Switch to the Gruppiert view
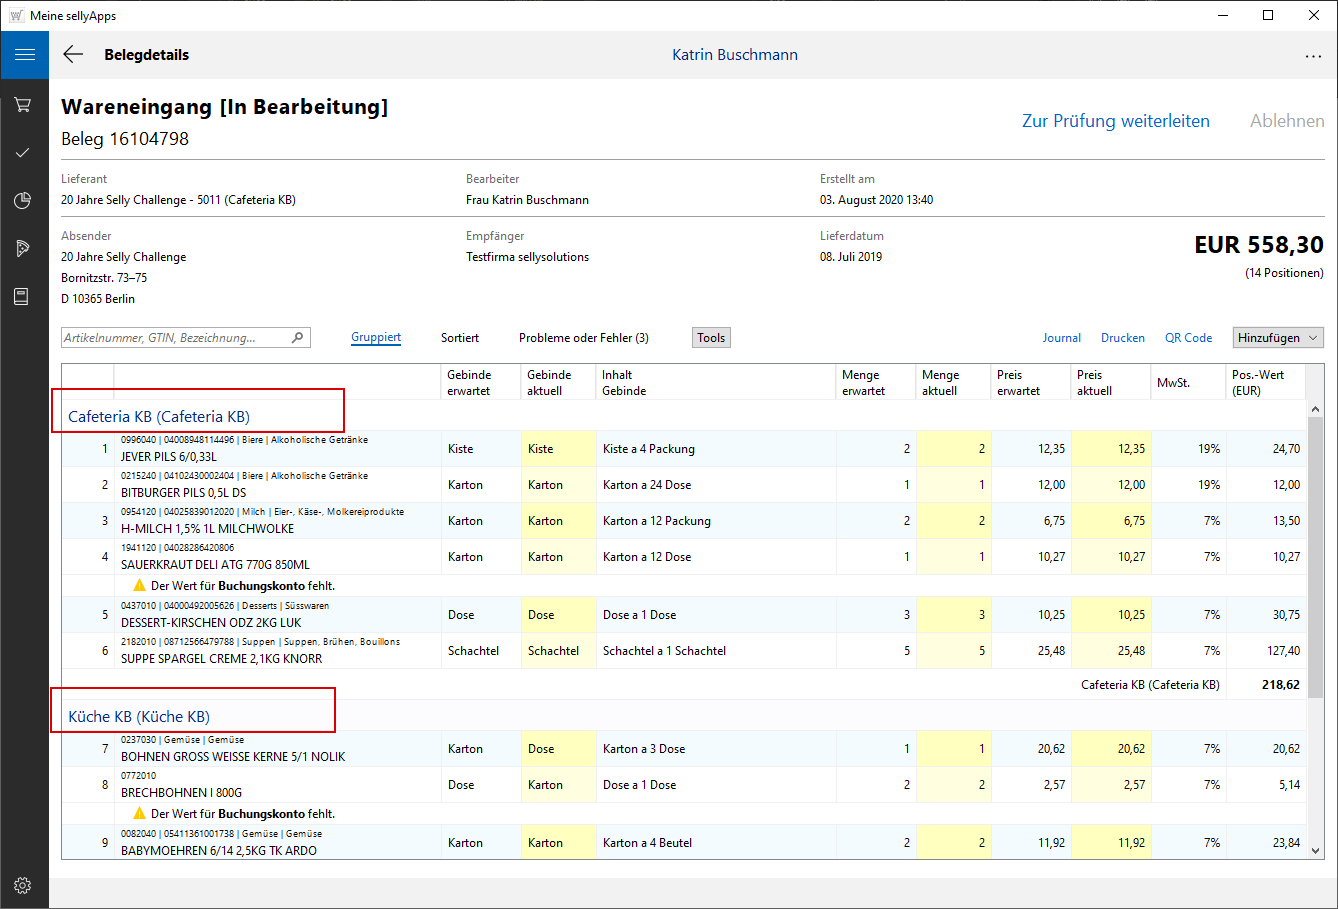1338x909 pixels. pos(376,338)
